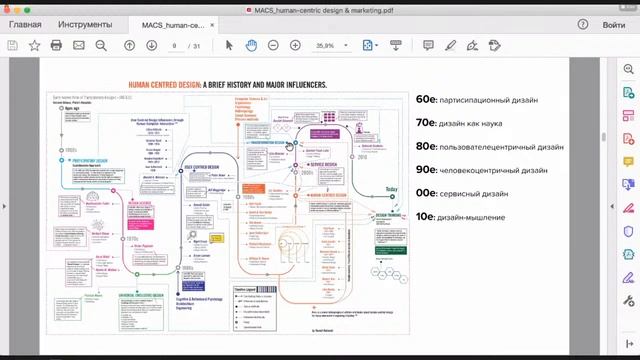Switch to the MACS_human-ce... document tab
The width and height of the screenshot is (640, 360).
pyautogui.click(x=173, y=25)
